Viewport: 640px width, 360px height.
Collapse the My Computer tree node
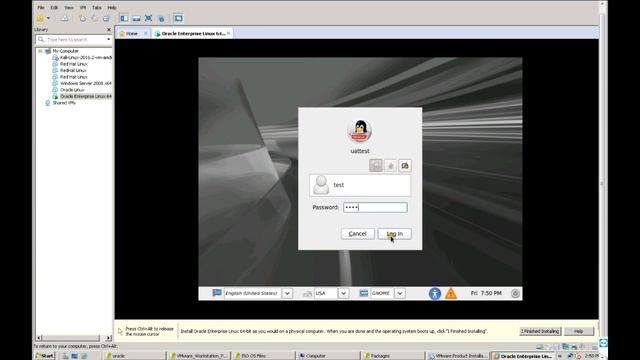[40, 51]
